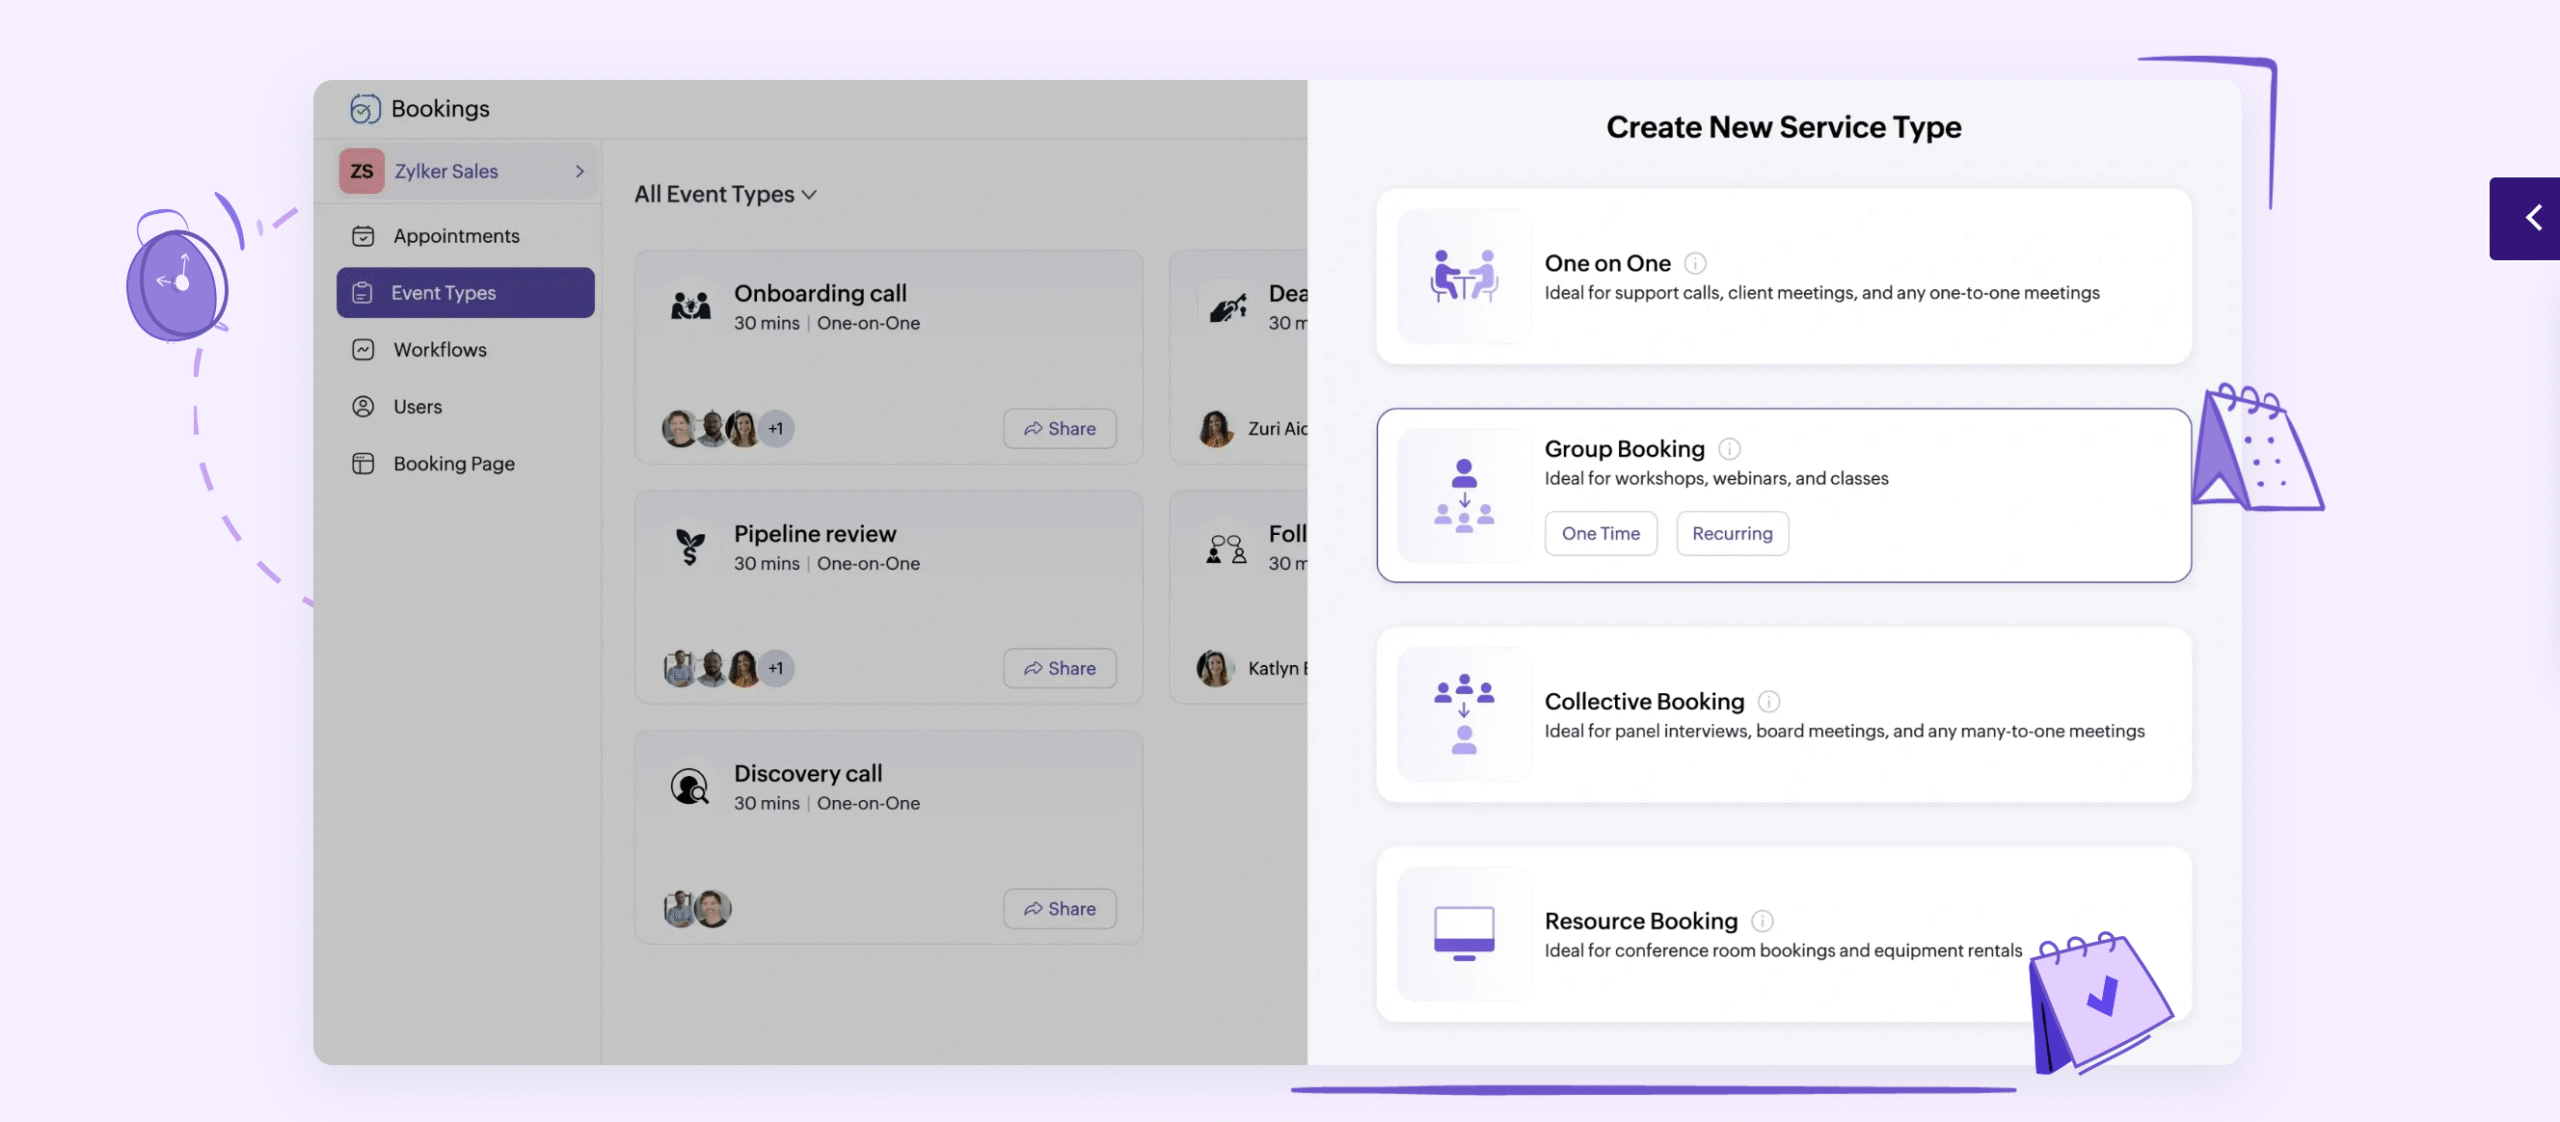
Task: Click the Pipeline review "30 mins" duration text
Action: click(x=767, y=563)
